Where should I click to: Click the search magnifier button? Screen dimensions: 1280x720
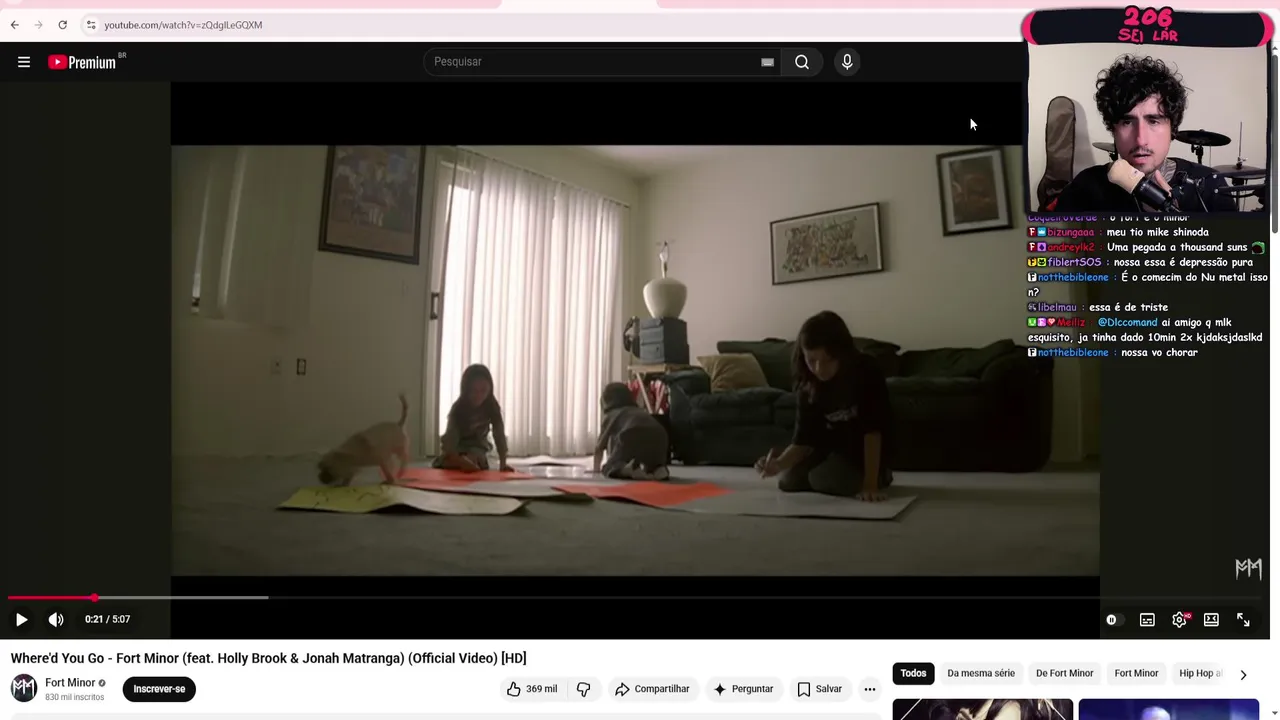point(802,62)
